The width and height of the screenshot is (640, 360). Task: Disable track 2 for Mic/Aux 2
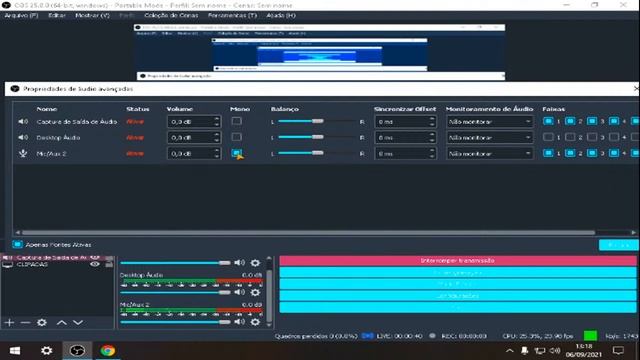click(x=570, y=153)
